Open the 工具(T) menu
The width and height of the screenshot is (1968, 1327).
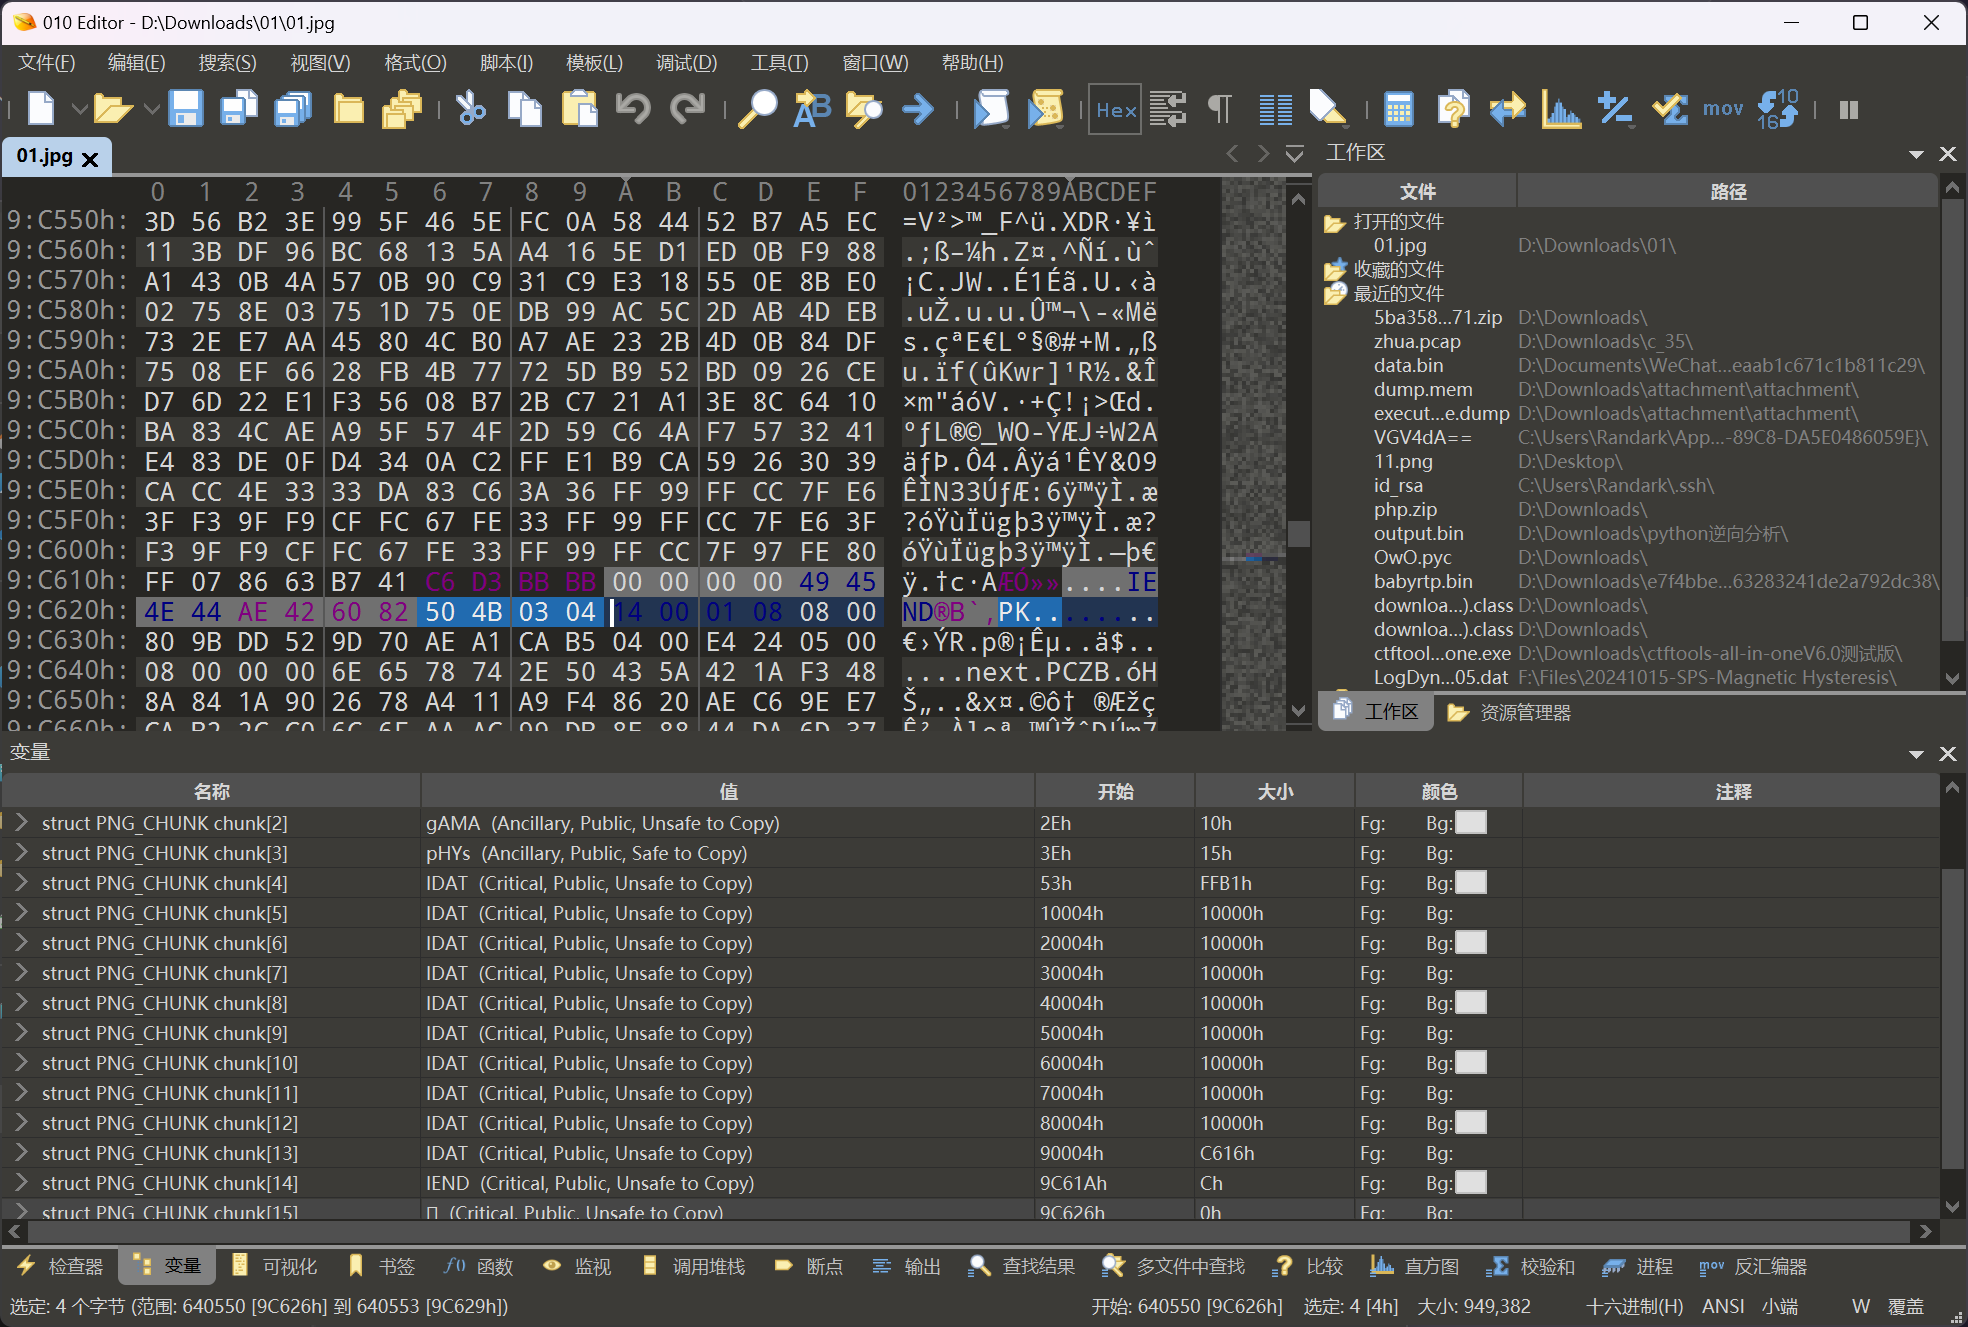779,63
